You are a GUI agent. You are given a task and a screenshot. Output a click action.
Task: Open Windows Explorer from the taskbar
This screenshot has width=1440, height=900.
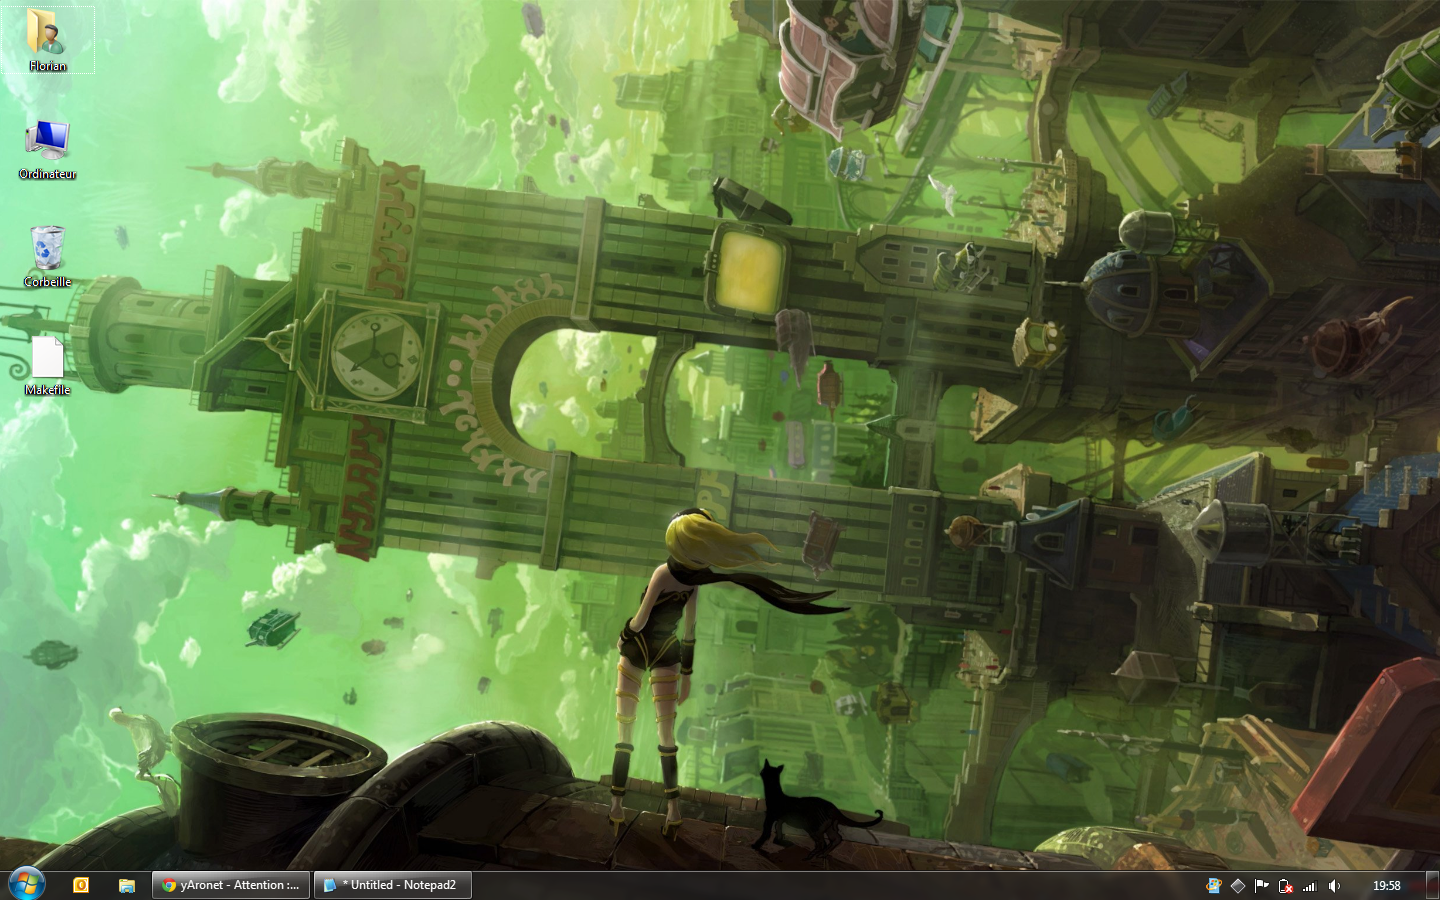click(x=127, y=885)
